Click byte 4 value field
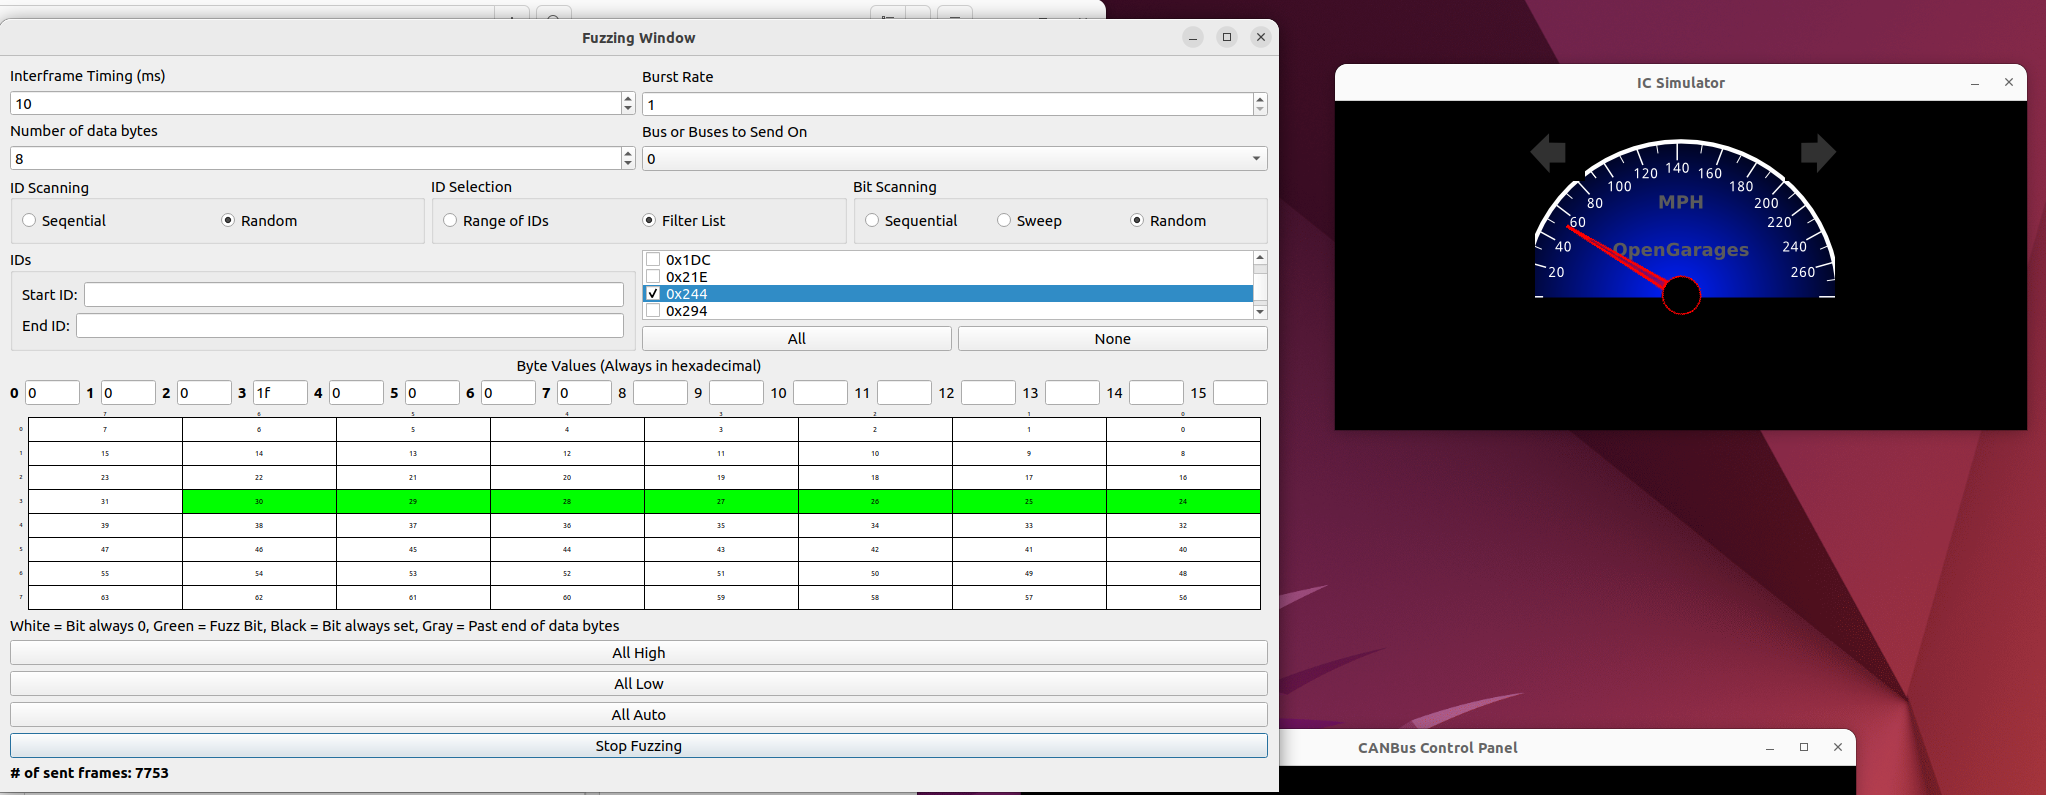 tap(356, 392)
